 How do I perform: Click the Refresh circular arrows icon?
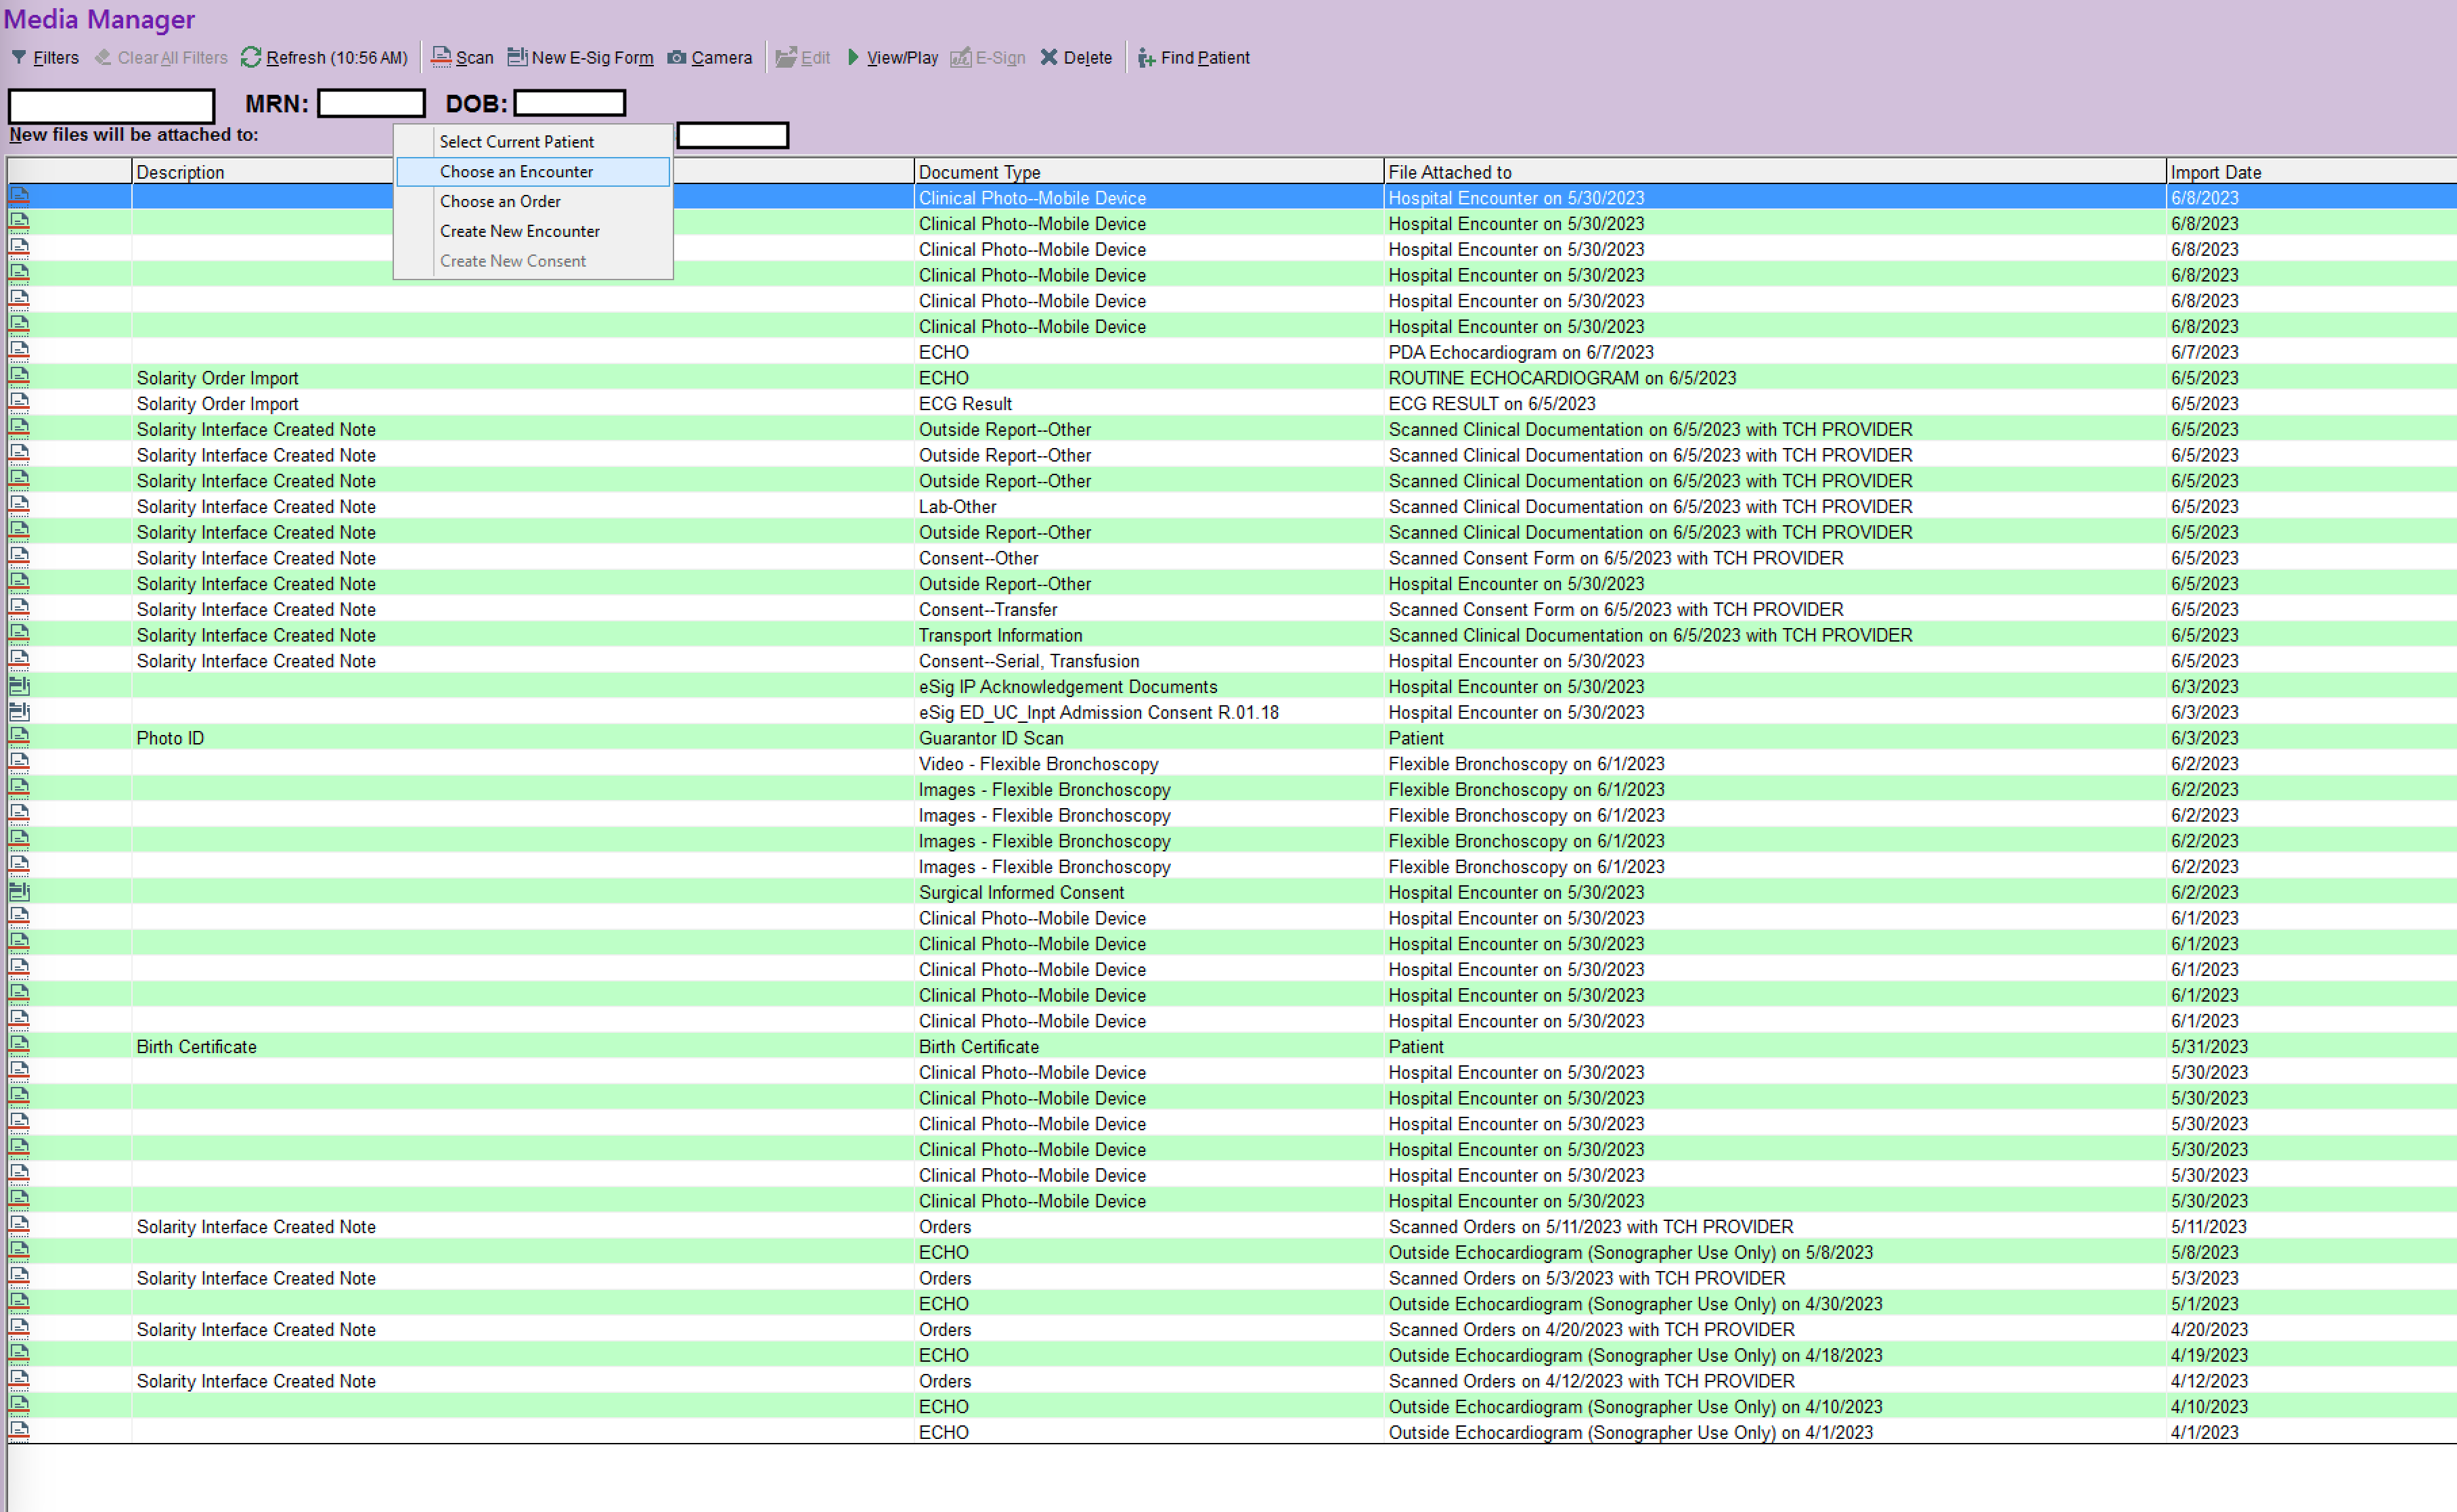click(x=251, y=57)
